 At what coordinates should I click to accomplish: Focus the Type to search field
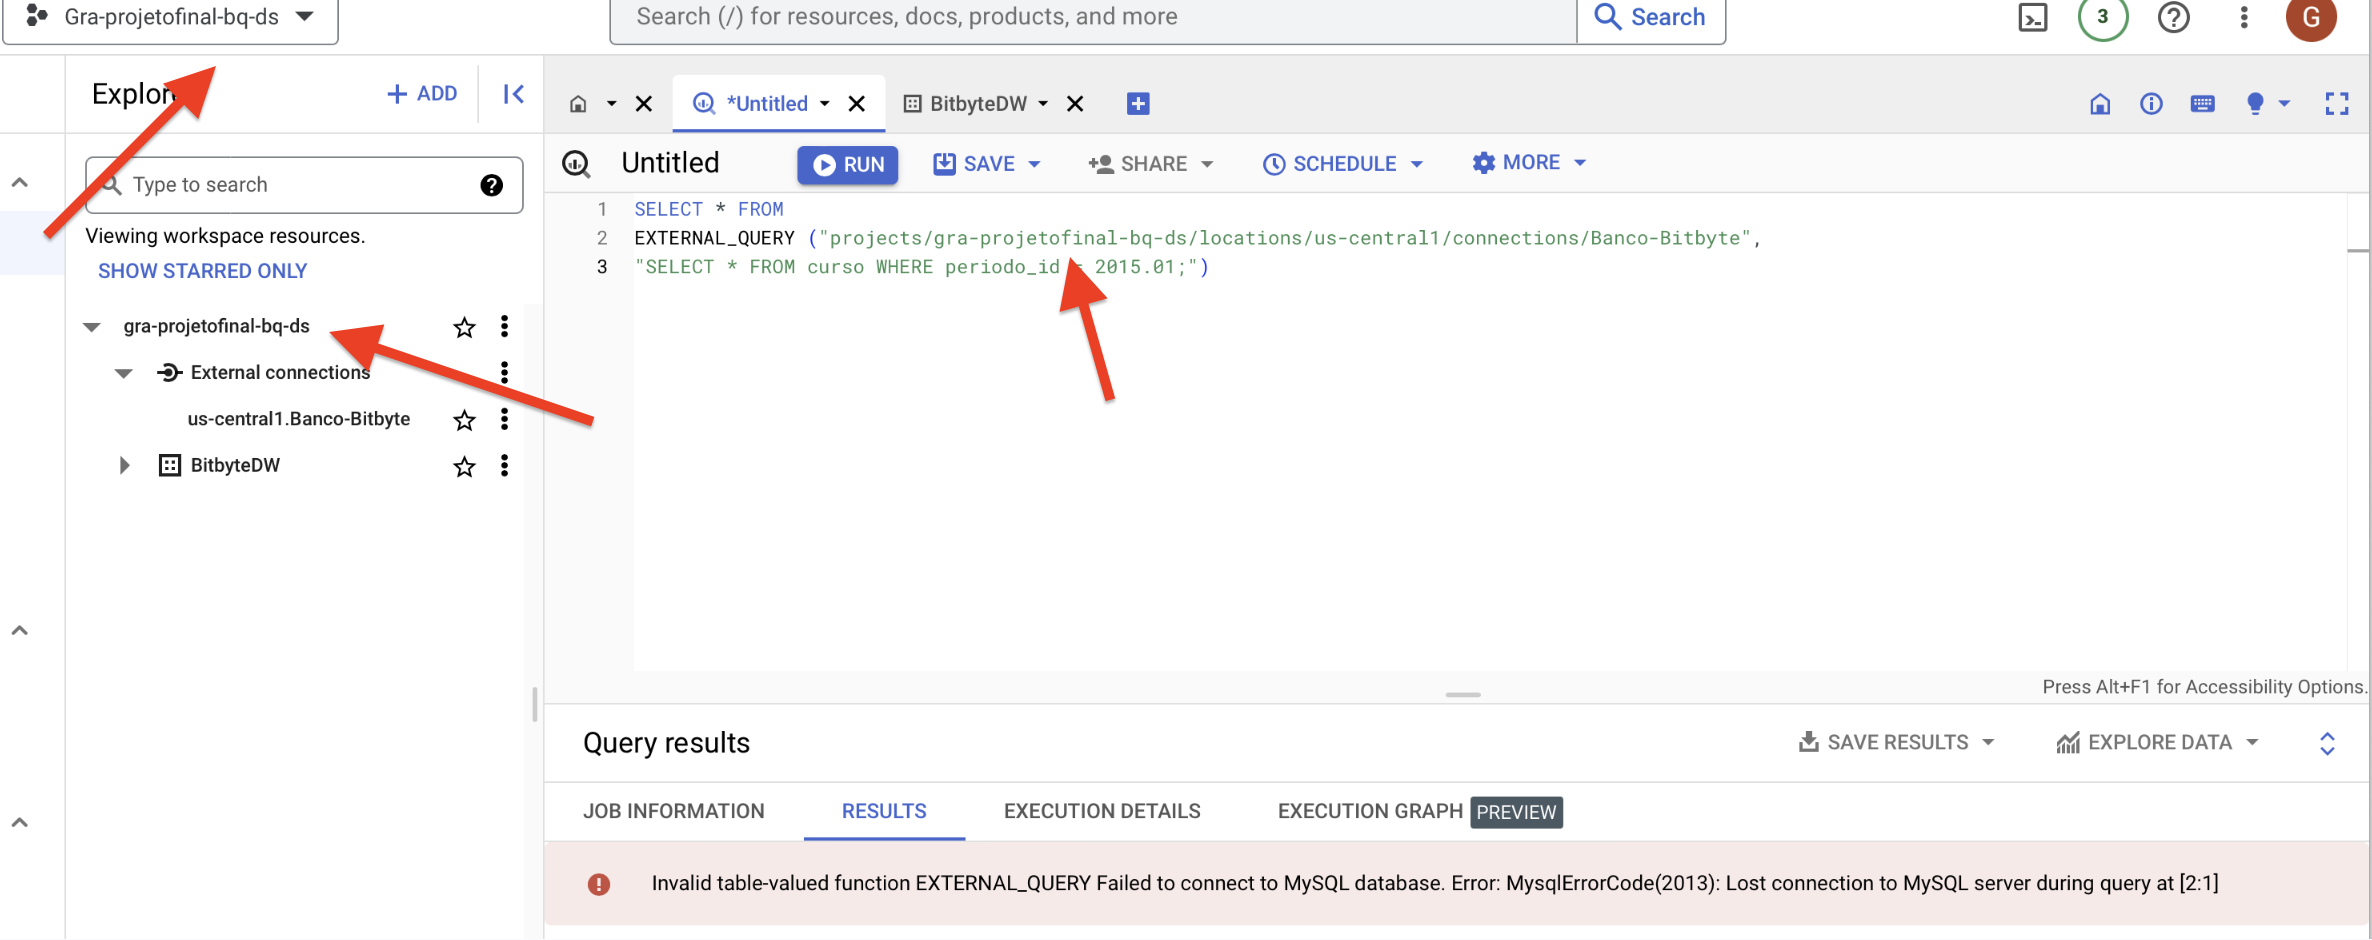click(x=304, y=185)
